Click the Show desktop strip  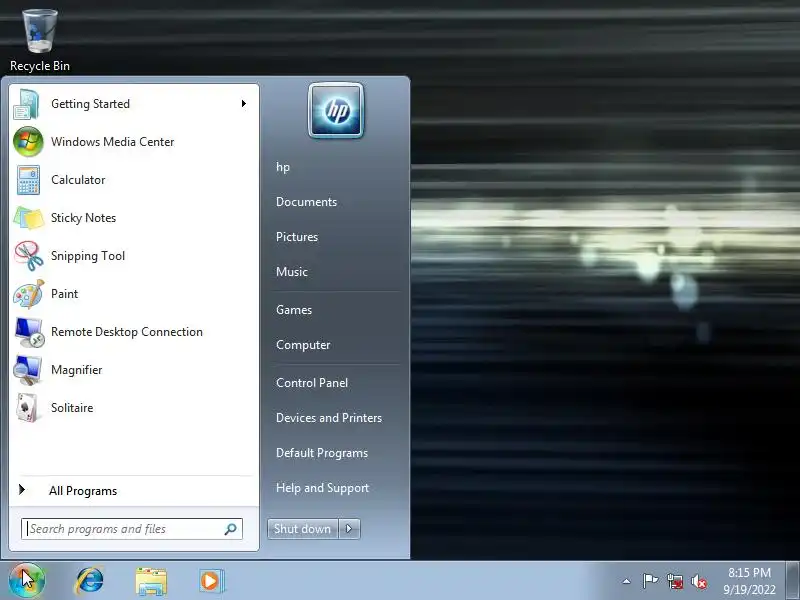(x=792, y=581)
